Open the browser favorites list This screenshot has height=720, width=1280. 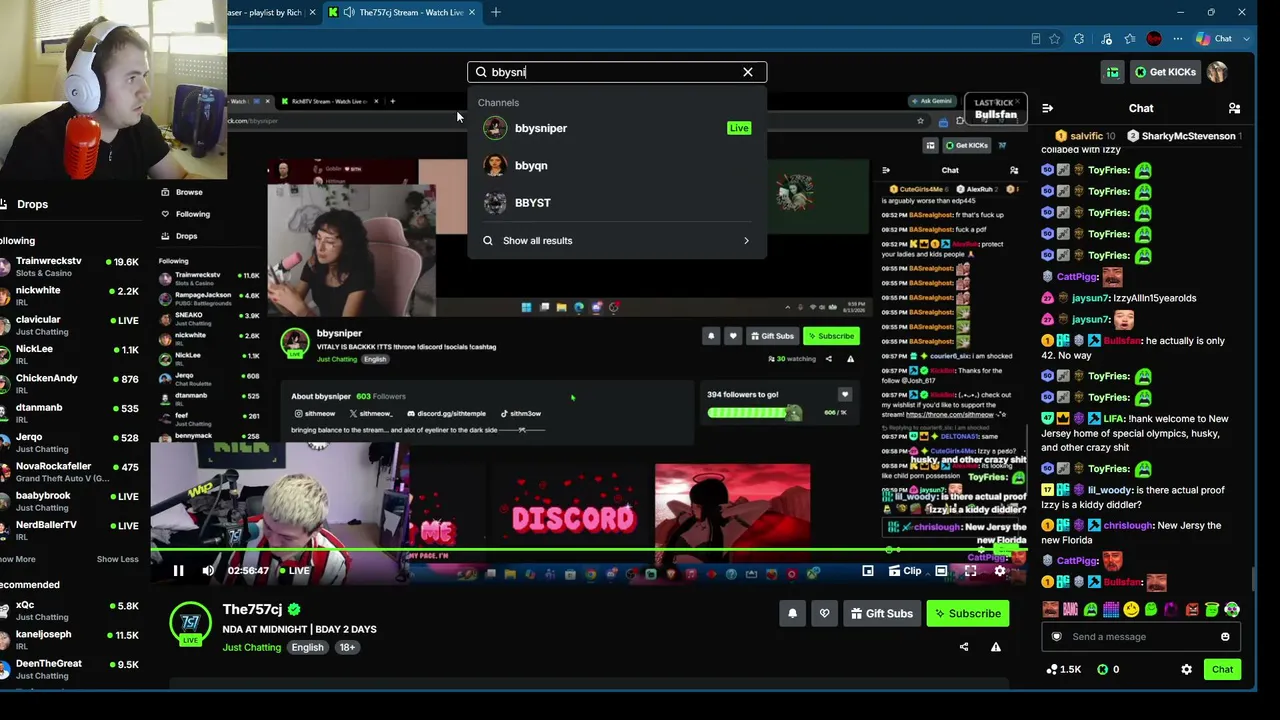(x=1130, y=39)
